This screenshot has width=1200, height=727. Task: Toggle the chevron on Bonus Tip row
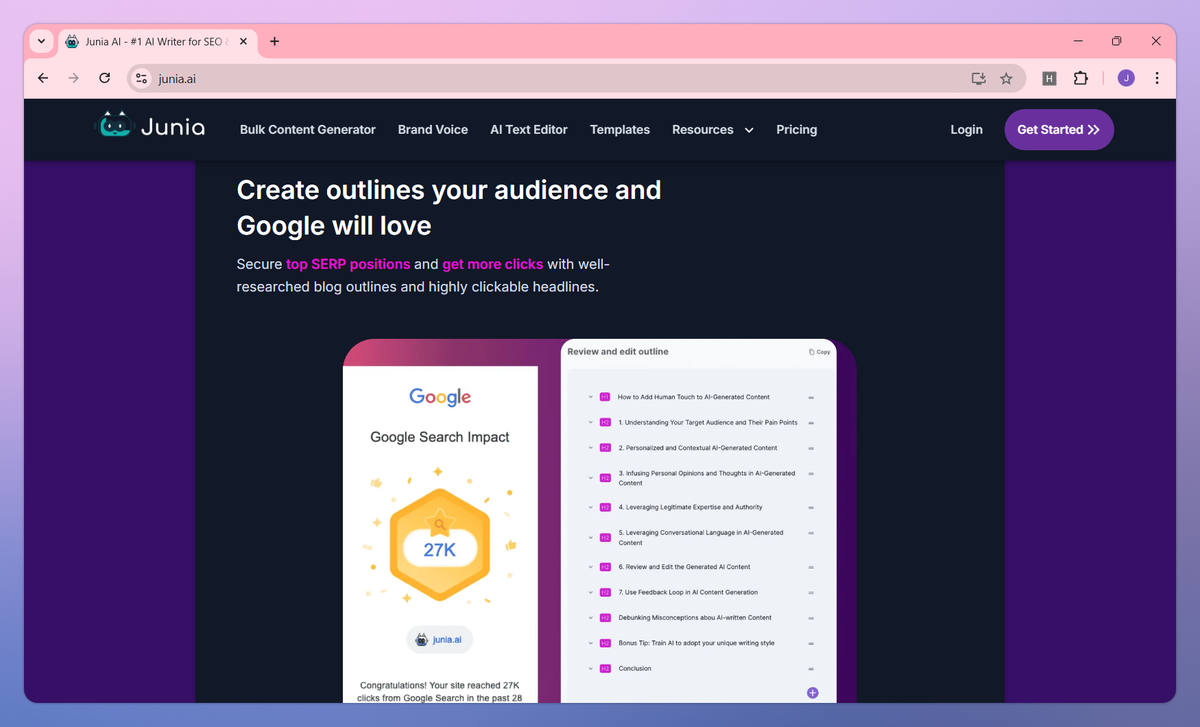(590, 643)
